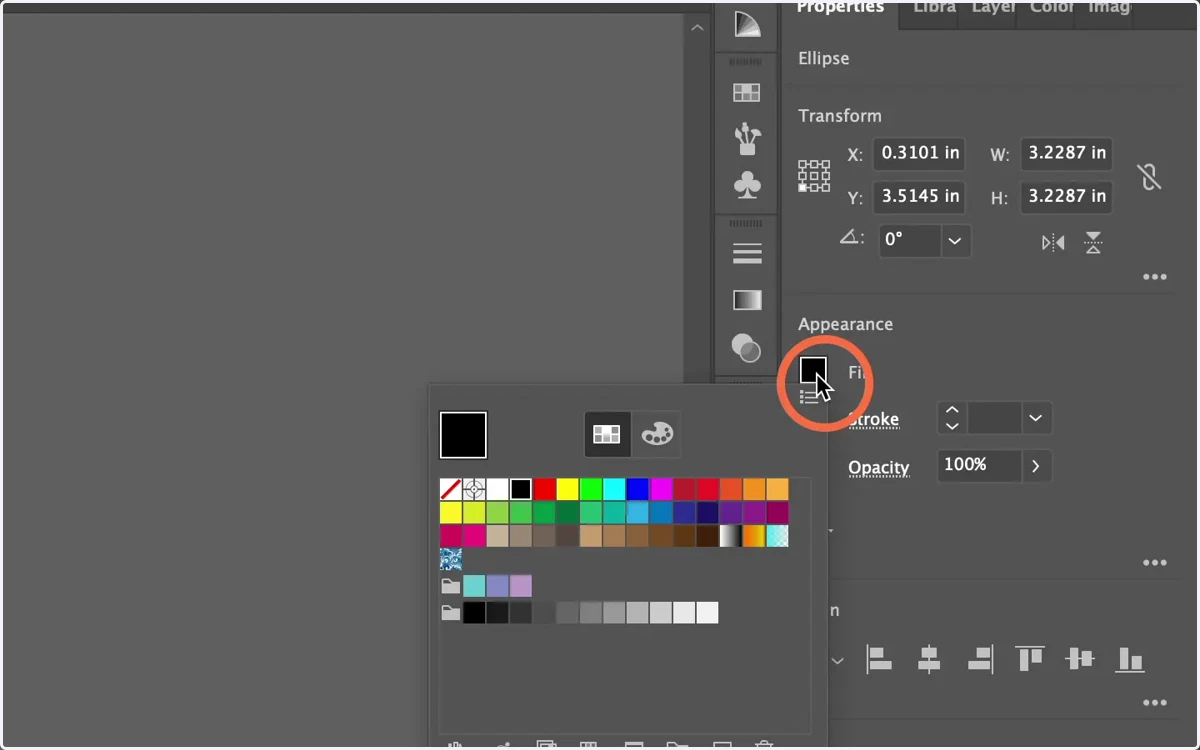Switch fill popup to Swatches view
This screenshot has width=1200, height=750.
pyautogui.click(x=607, y=434)
